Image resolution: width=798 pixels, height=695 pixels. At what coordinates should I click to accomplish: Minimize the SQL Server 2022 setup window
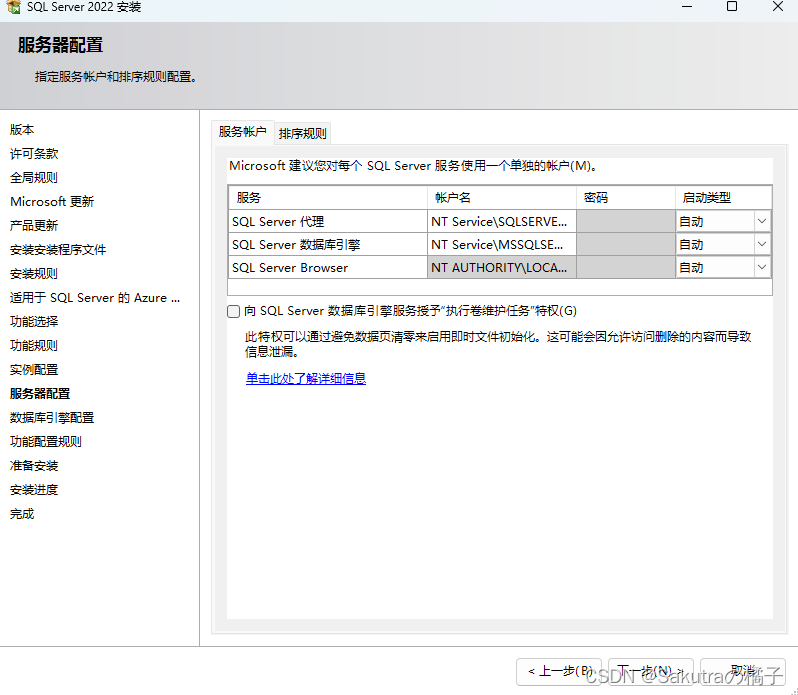click(x=687, y=7)
